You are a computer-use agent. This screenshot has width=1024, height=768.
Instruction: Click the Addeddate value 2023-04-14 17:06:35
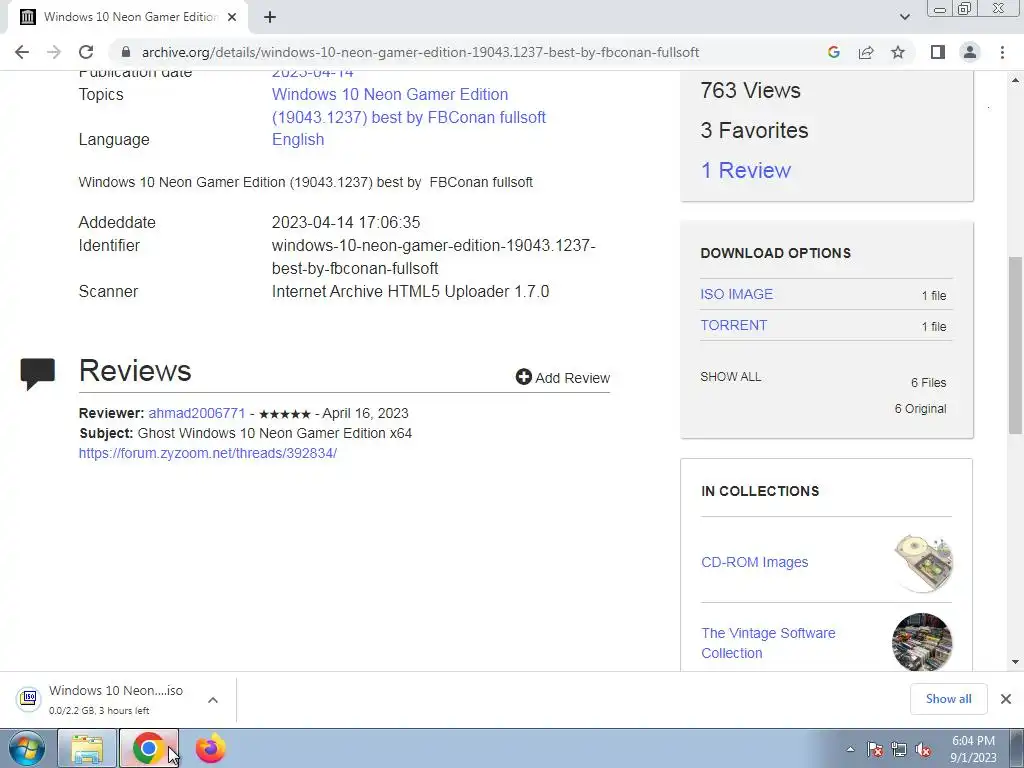(x=345, y=223)
